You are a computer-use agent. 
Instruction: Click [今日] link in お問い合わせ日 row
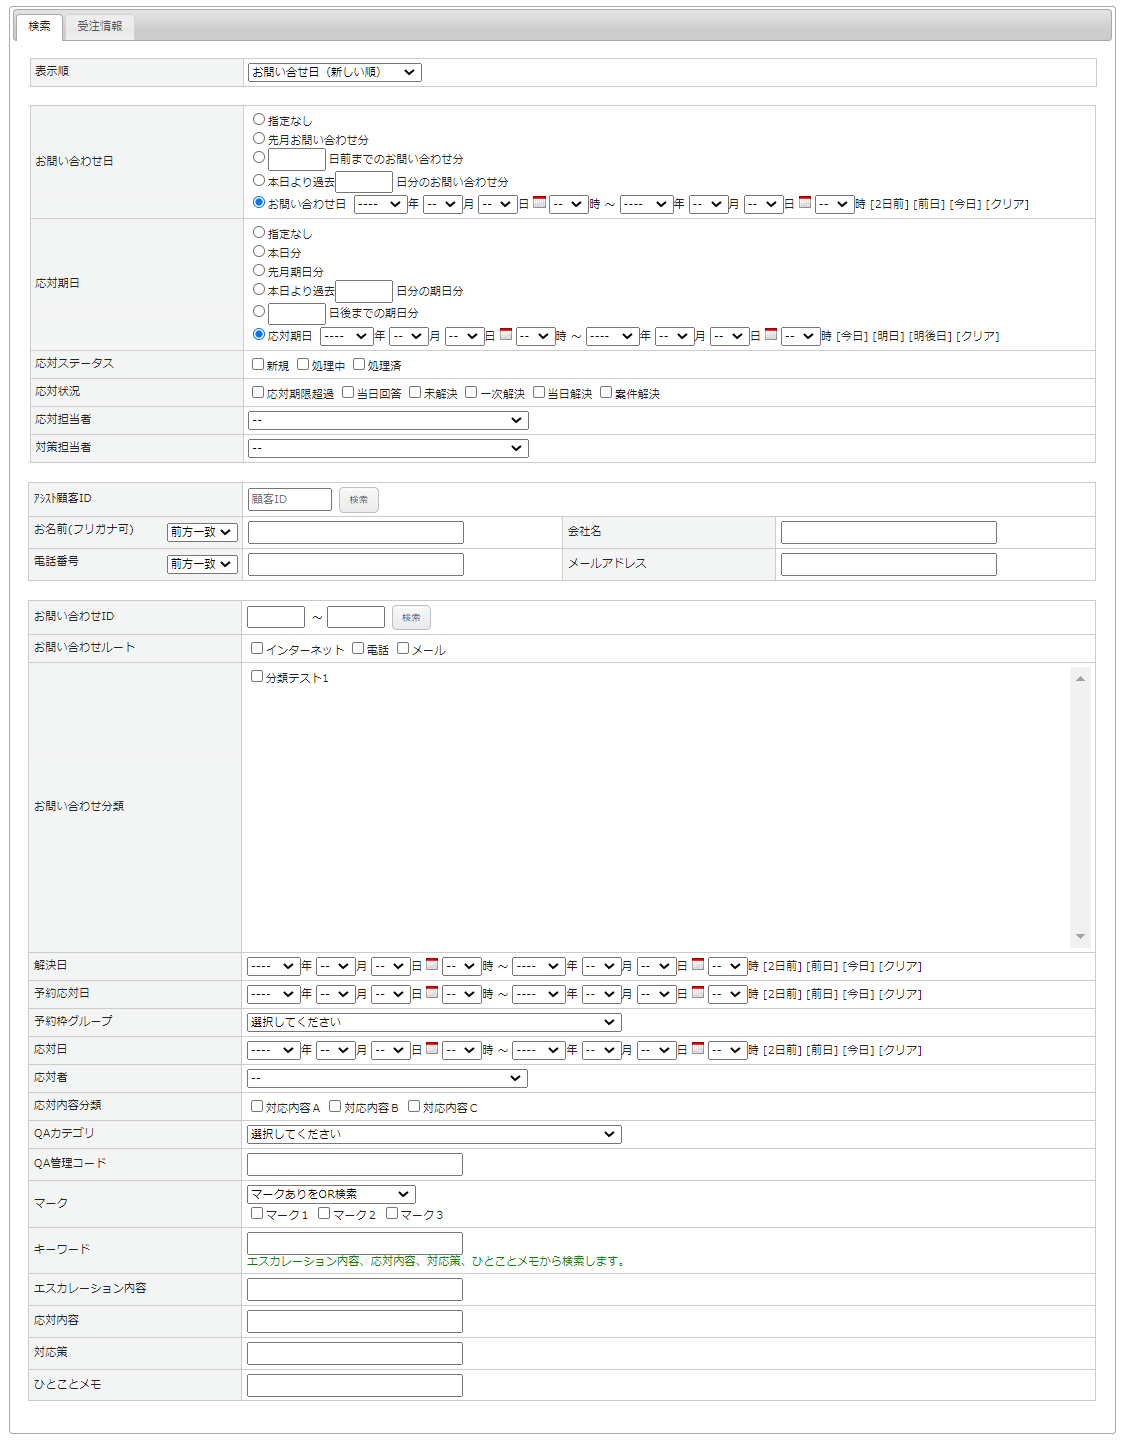click(x=964, y=204)
